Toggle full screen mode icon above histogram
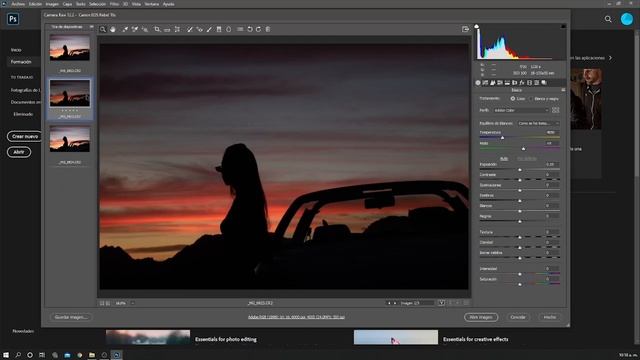Image resolution: width=640 pixels, height=360 pixels. [x=465, y=29]
